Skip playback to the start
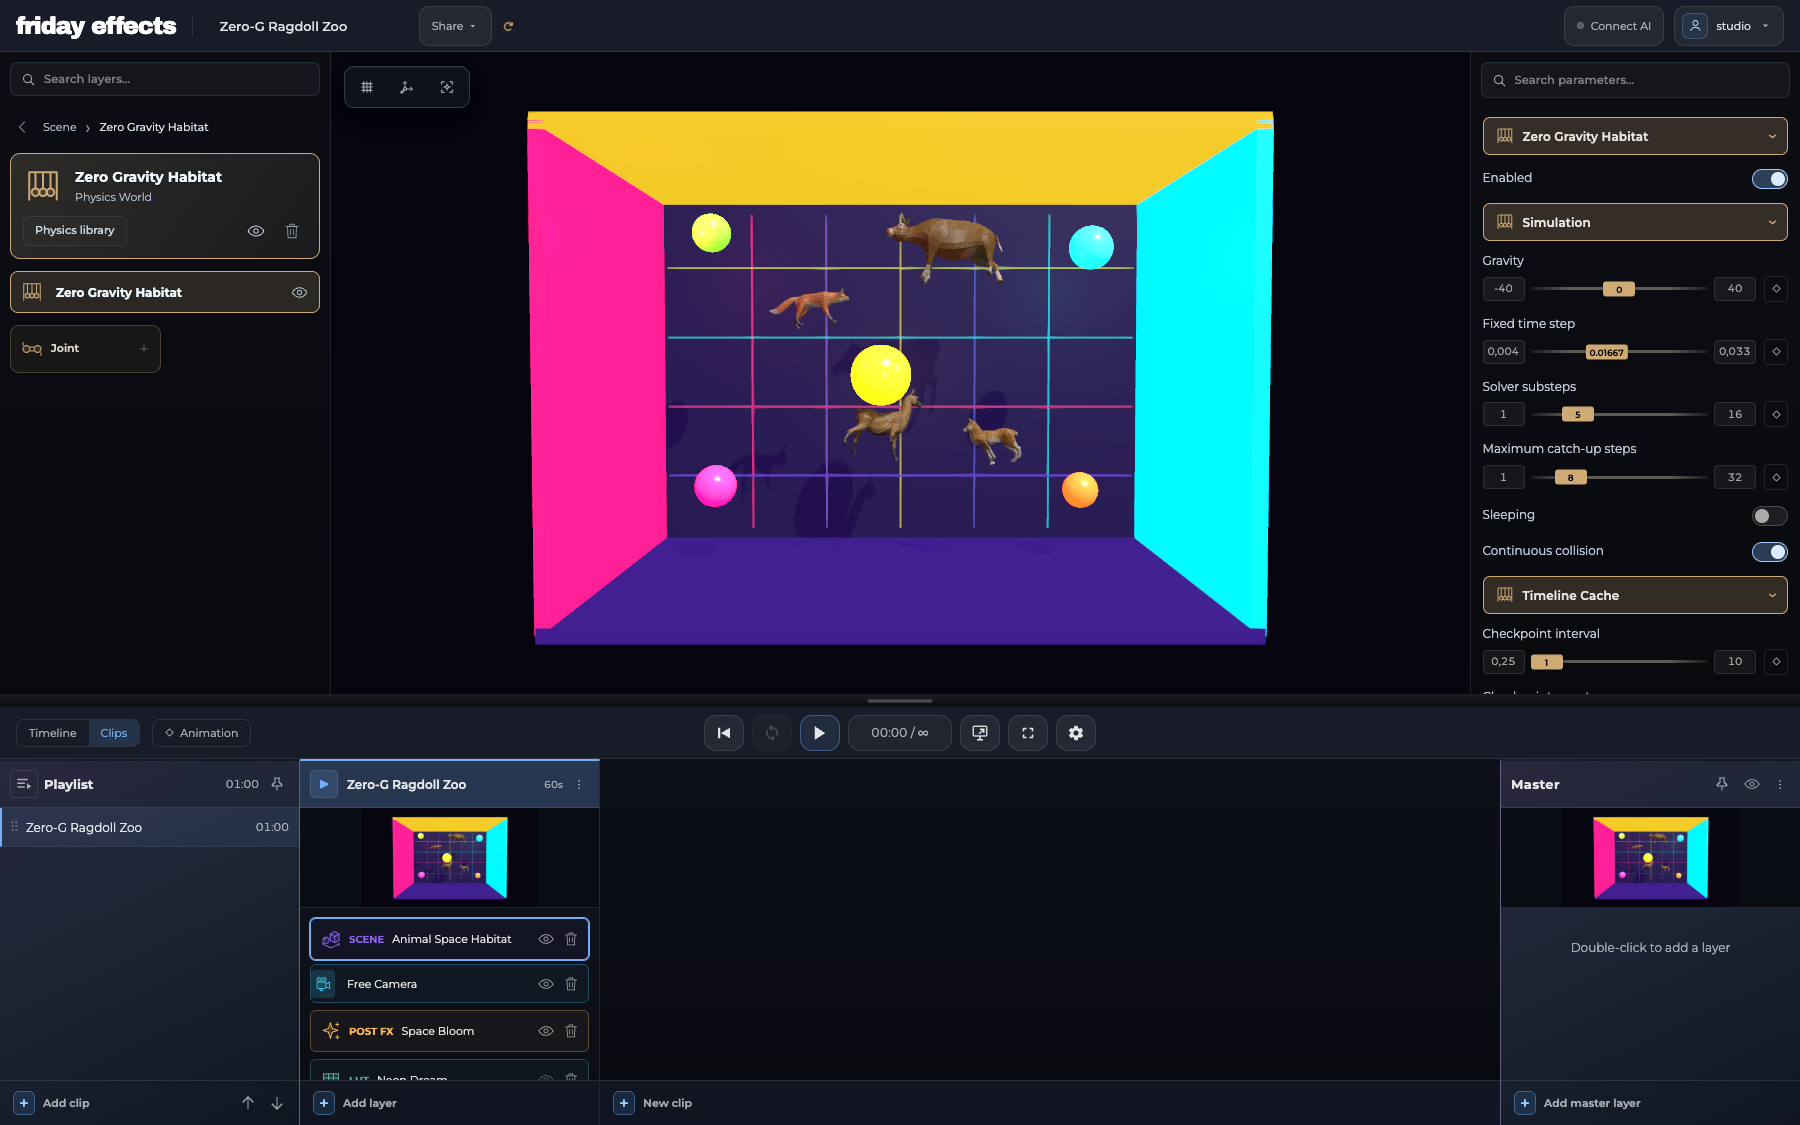Screen dimensions: 1800x1125 tap(724, 733)
